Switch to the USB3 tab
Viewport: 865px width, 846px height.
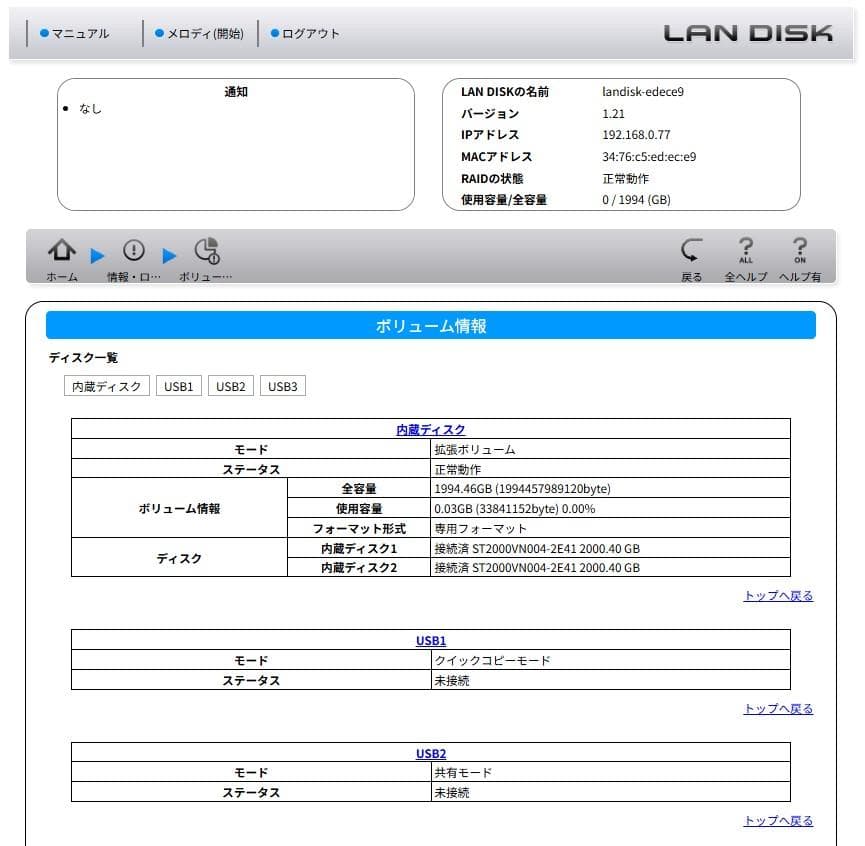click(x=282, y=385)
